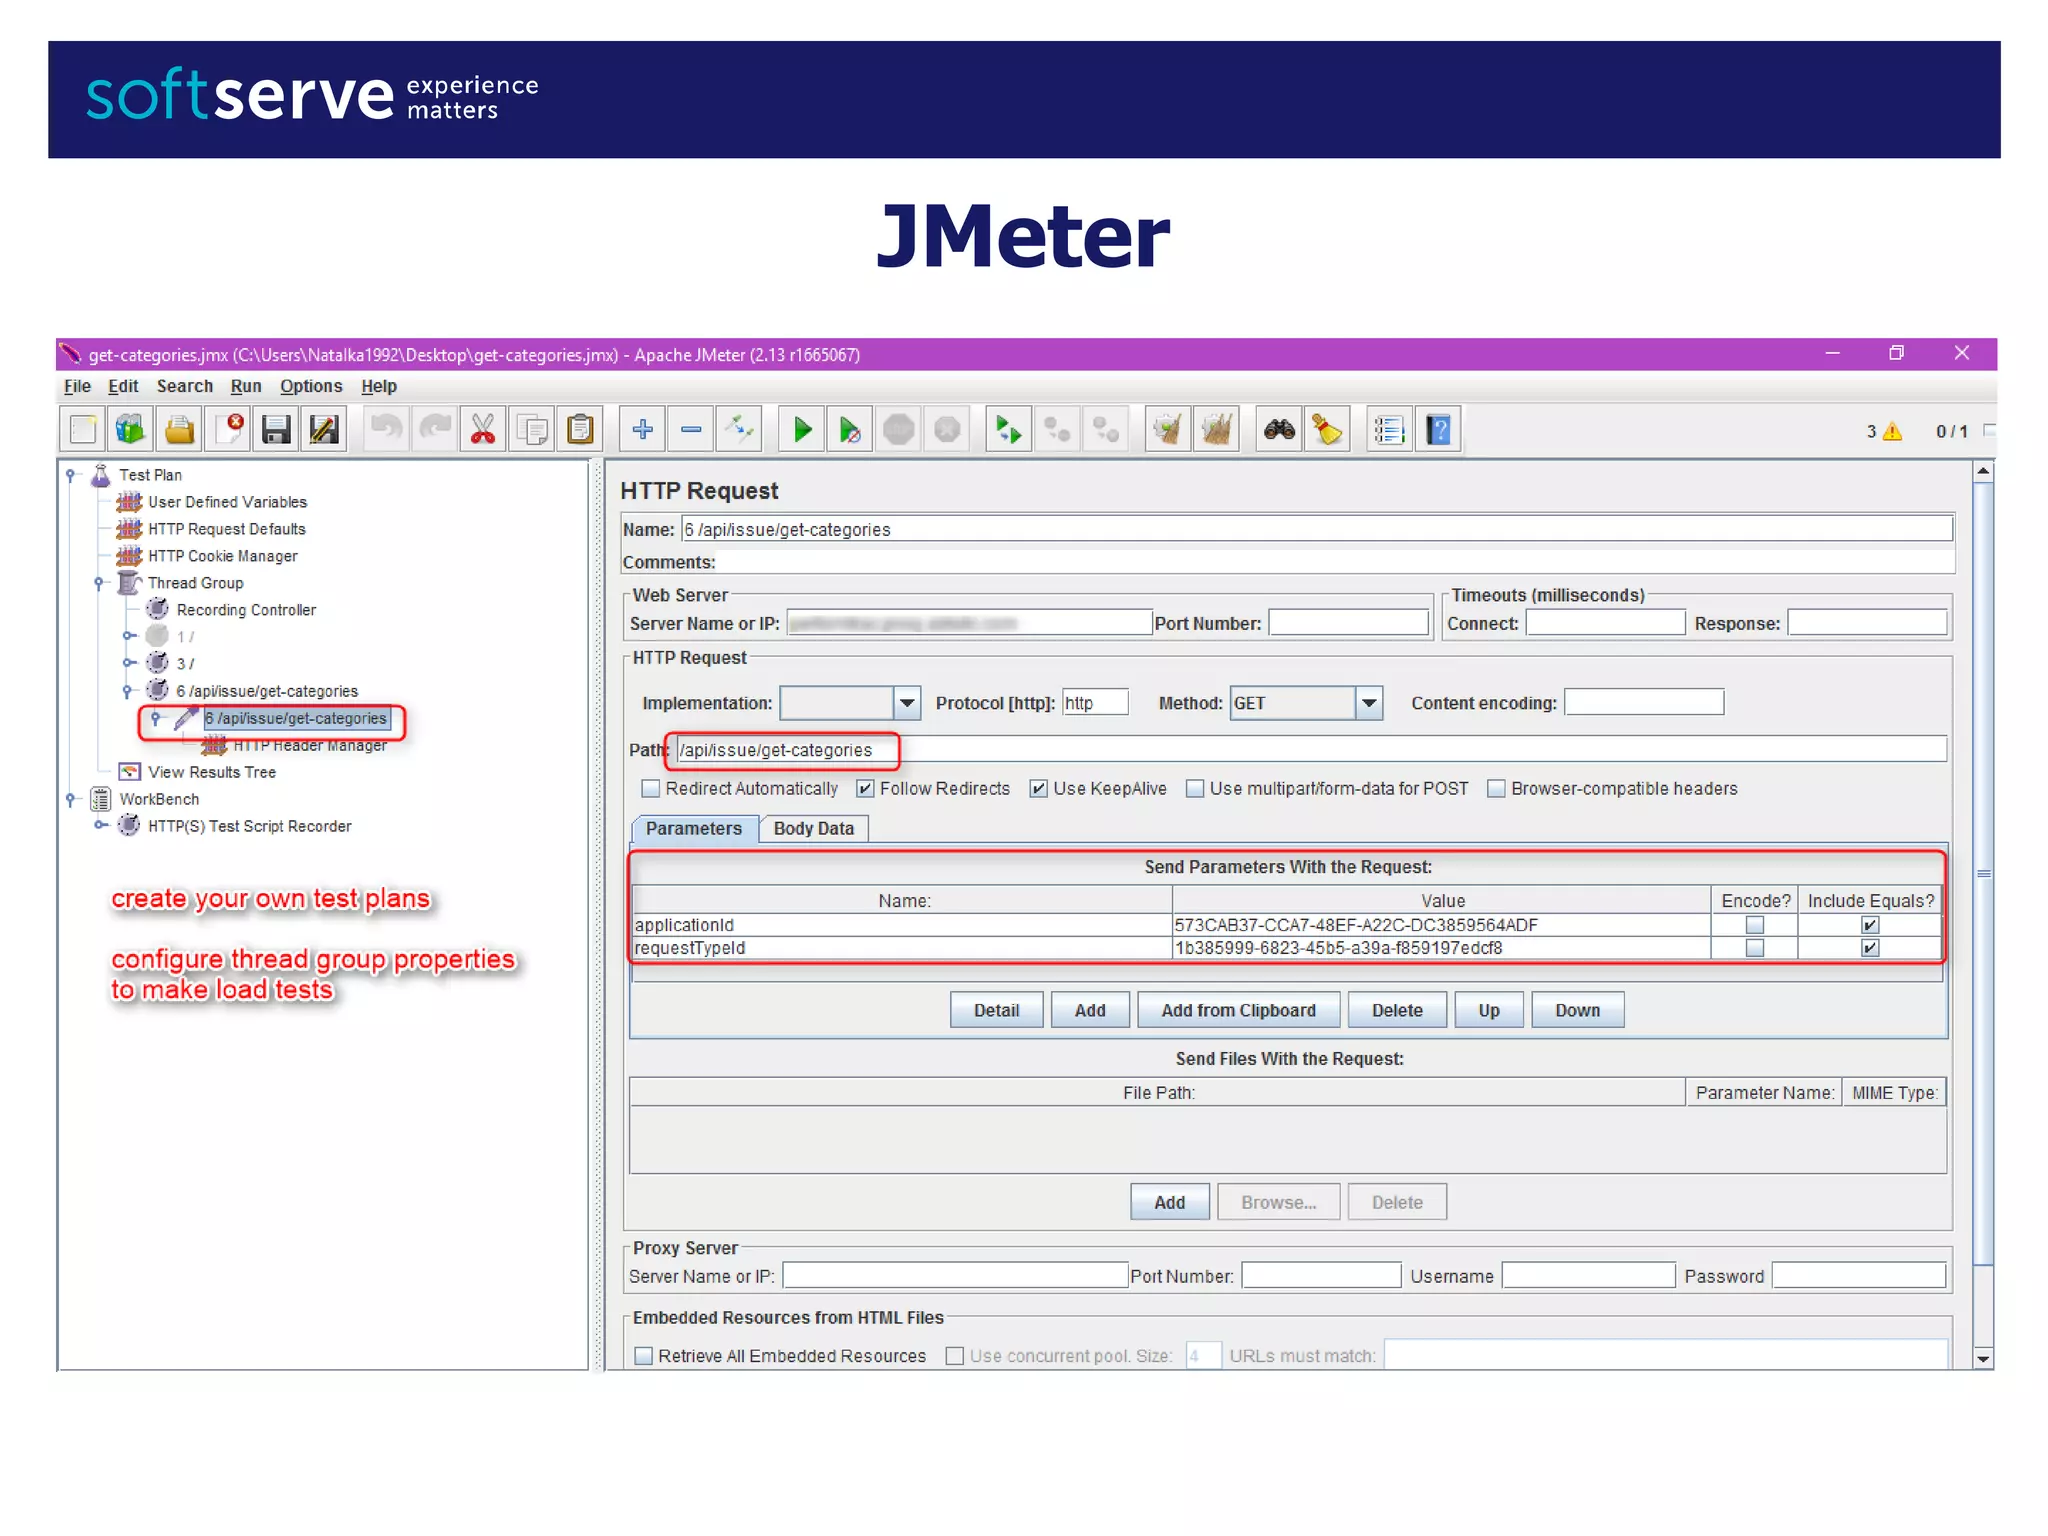The image size is (2048, 1536).
Task: Click the Expand All plus icon
Action: pos(643,430)
